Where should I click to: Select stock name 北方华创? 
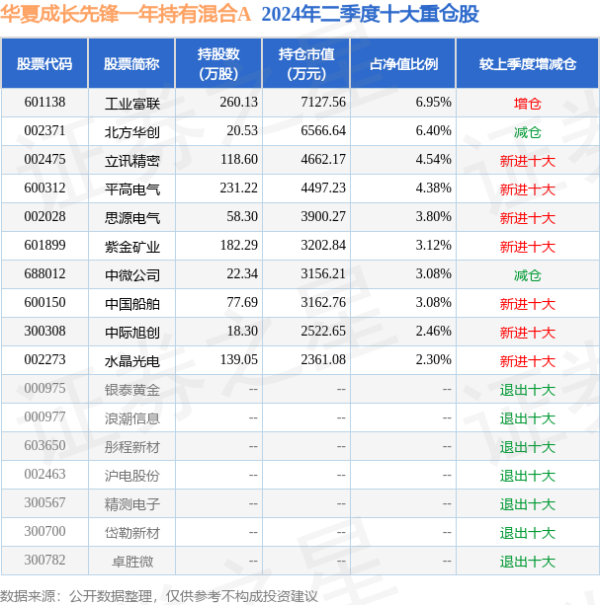pyautogui.click(x=132, y=132)
